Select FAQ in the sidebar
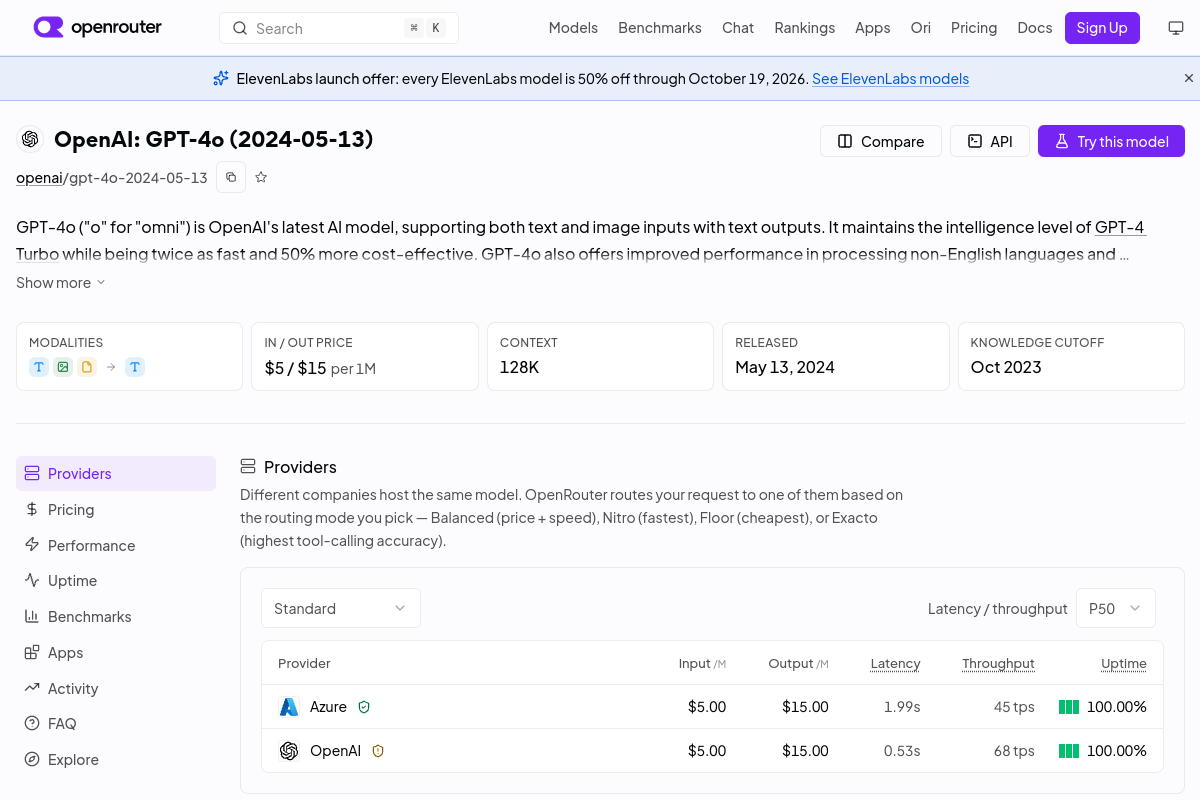The height and width of the screenshot is (800, 1200). pyautogui.click(x=116, y=724)
